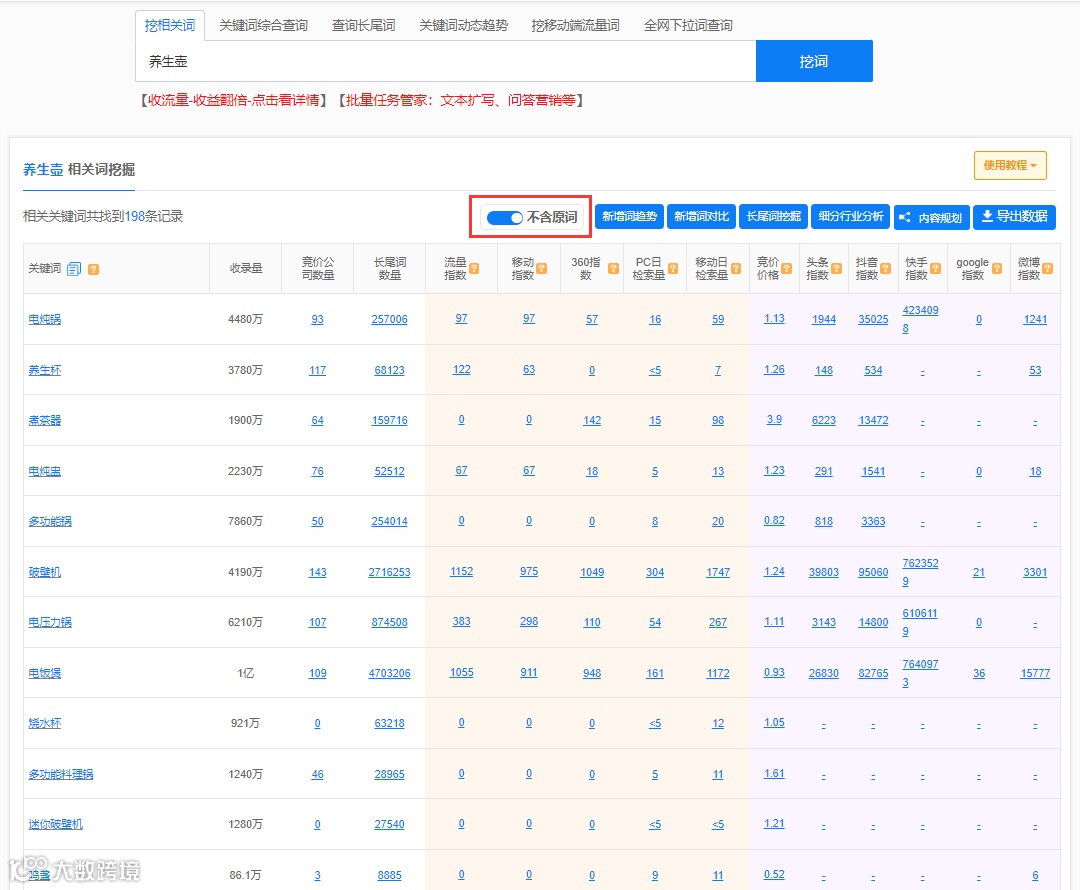Click the copy keywords icon beside 关键词 header
Viewport: 1080px width, 890px height.
pyautogui.click(x=74, y=269)
